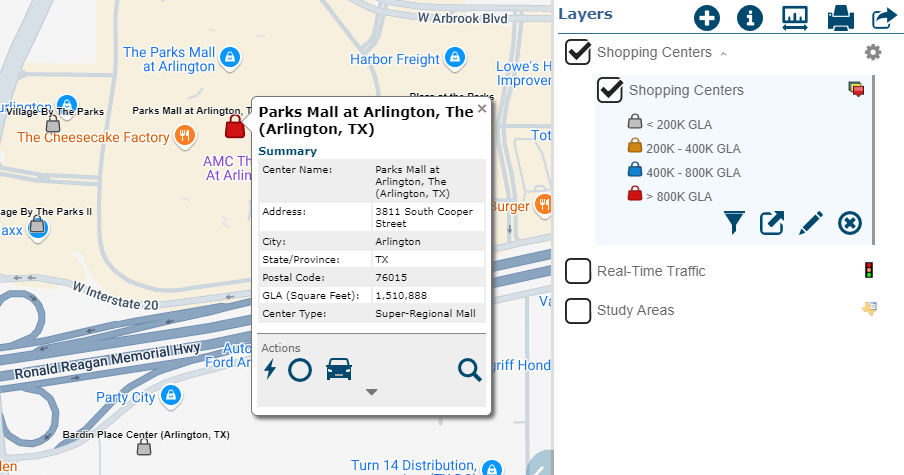Viewport: 904px width, 475px height.
Task: Click the printer icon in Layers header
Action: [840, 18]
